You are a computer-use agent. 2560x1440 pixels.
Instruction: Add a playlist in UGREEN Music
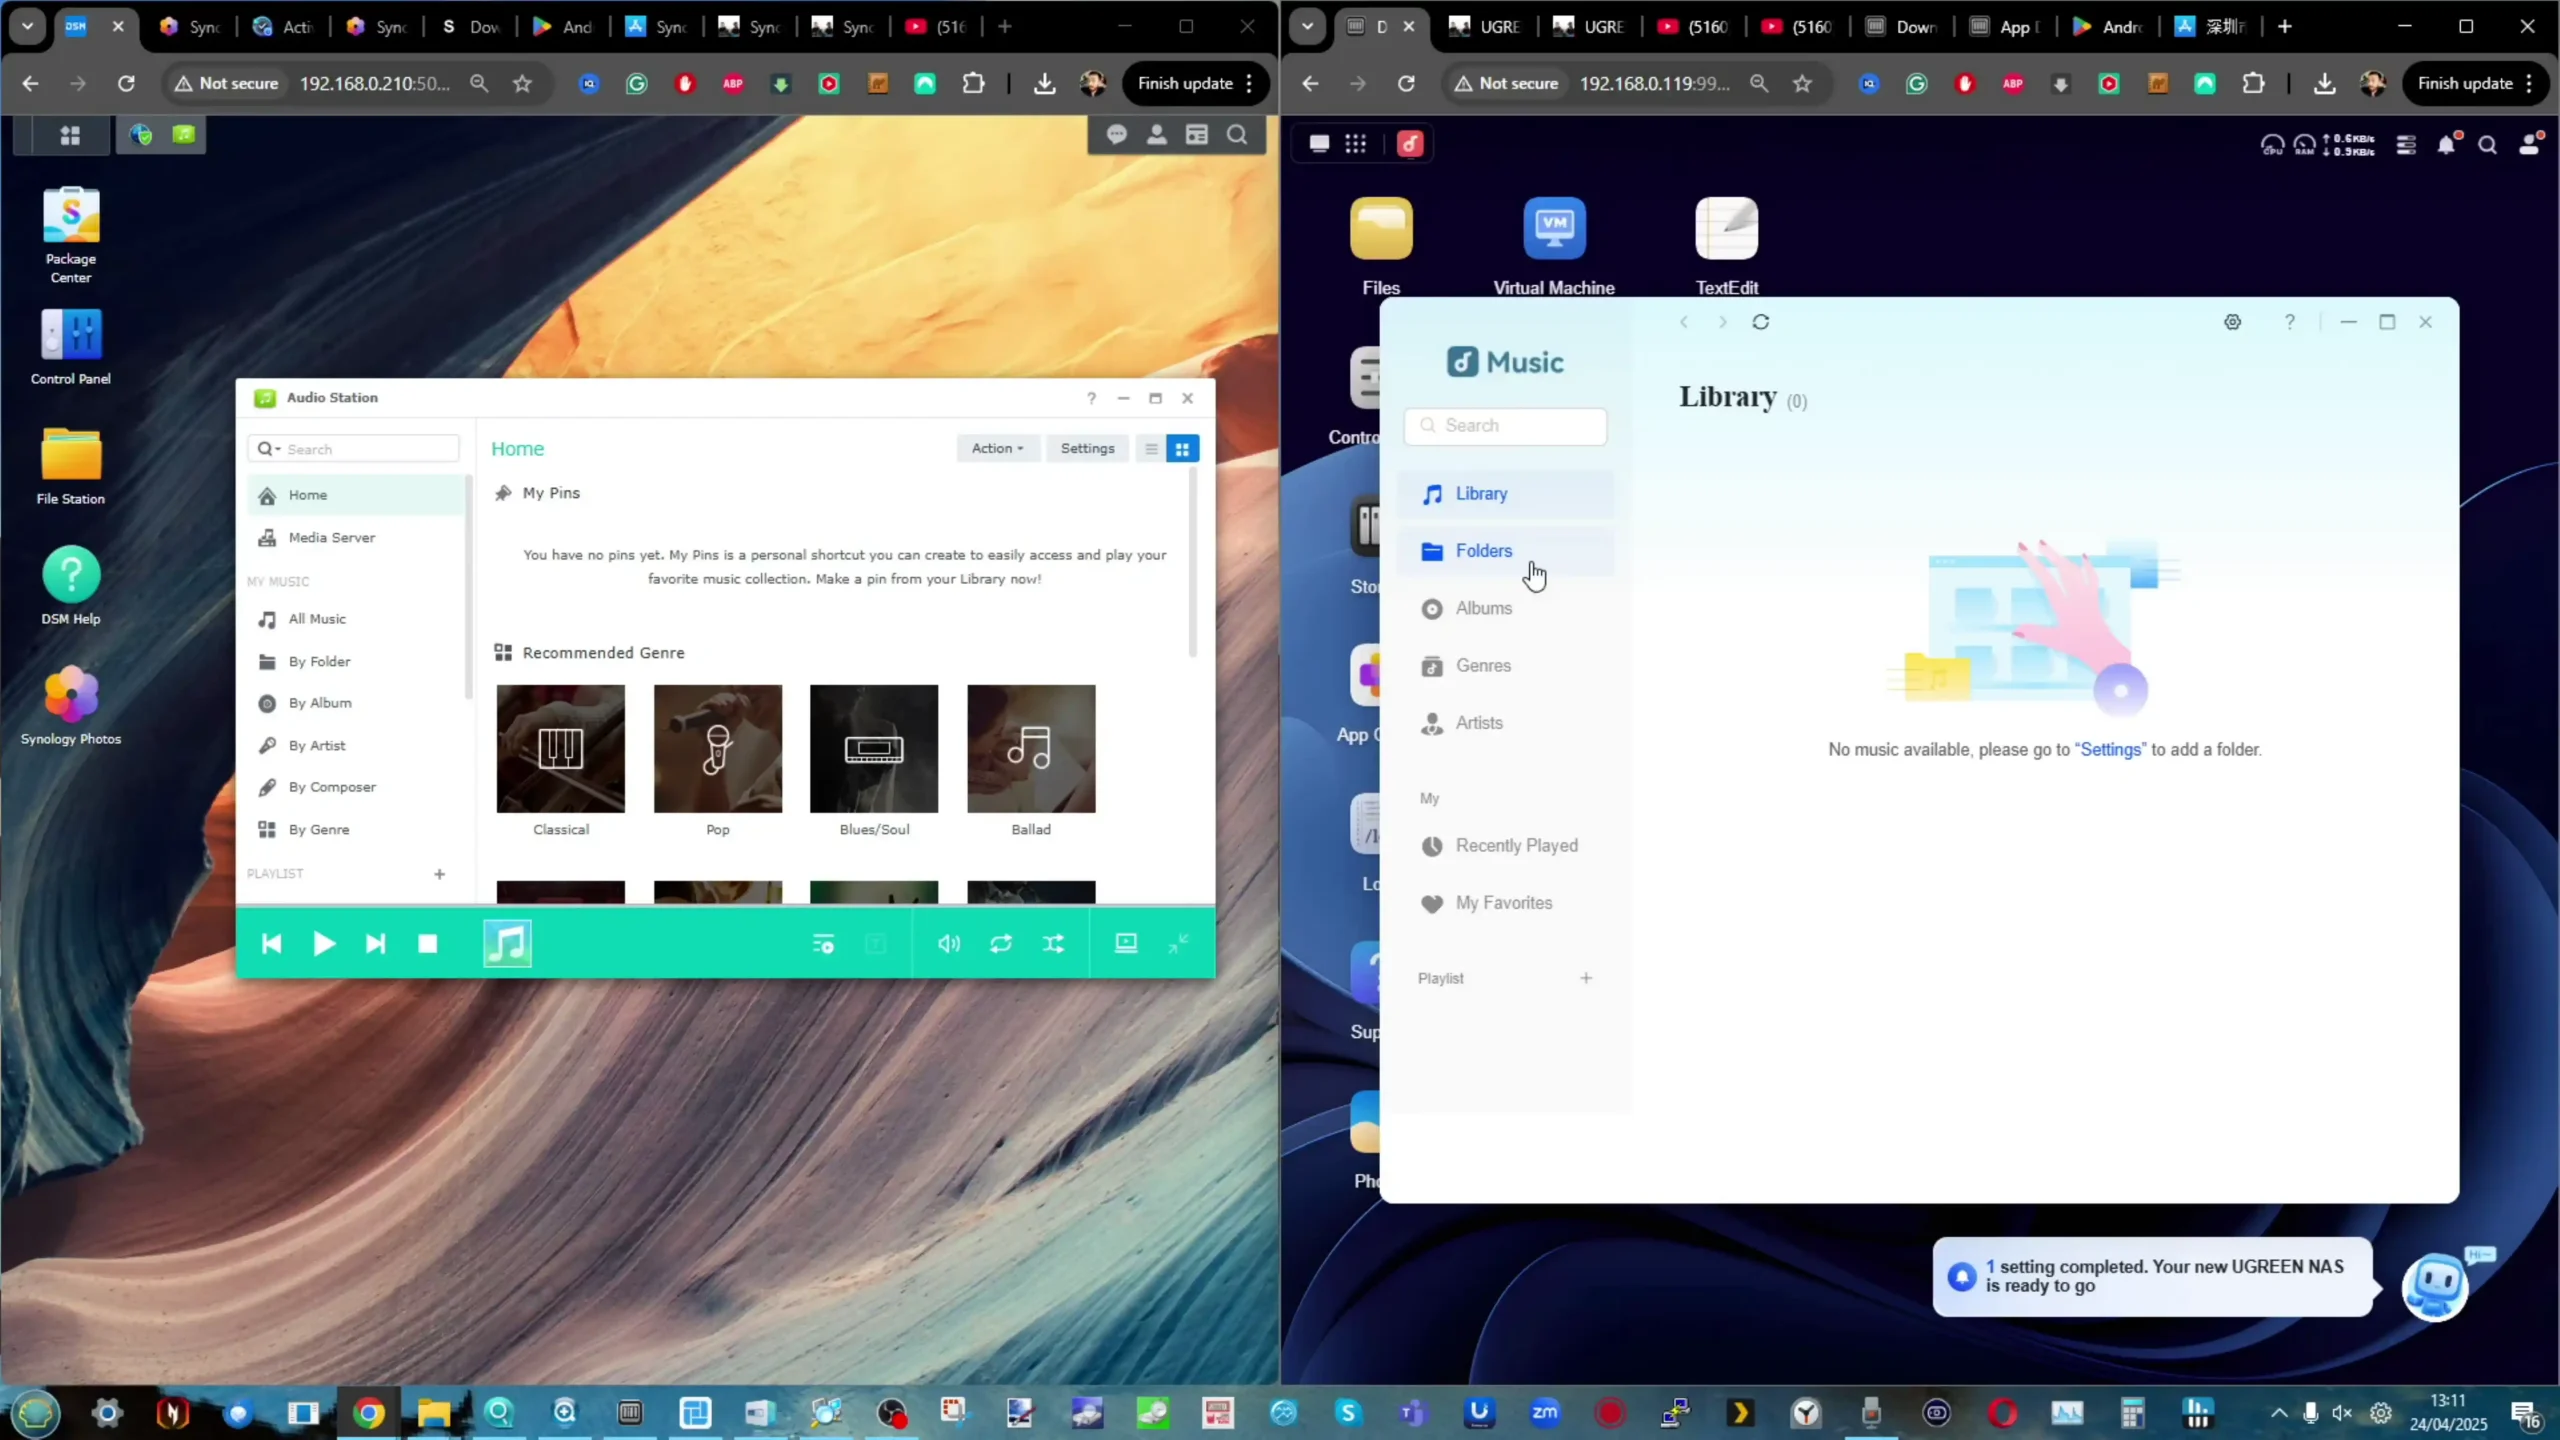click(x=1586, y=978)
